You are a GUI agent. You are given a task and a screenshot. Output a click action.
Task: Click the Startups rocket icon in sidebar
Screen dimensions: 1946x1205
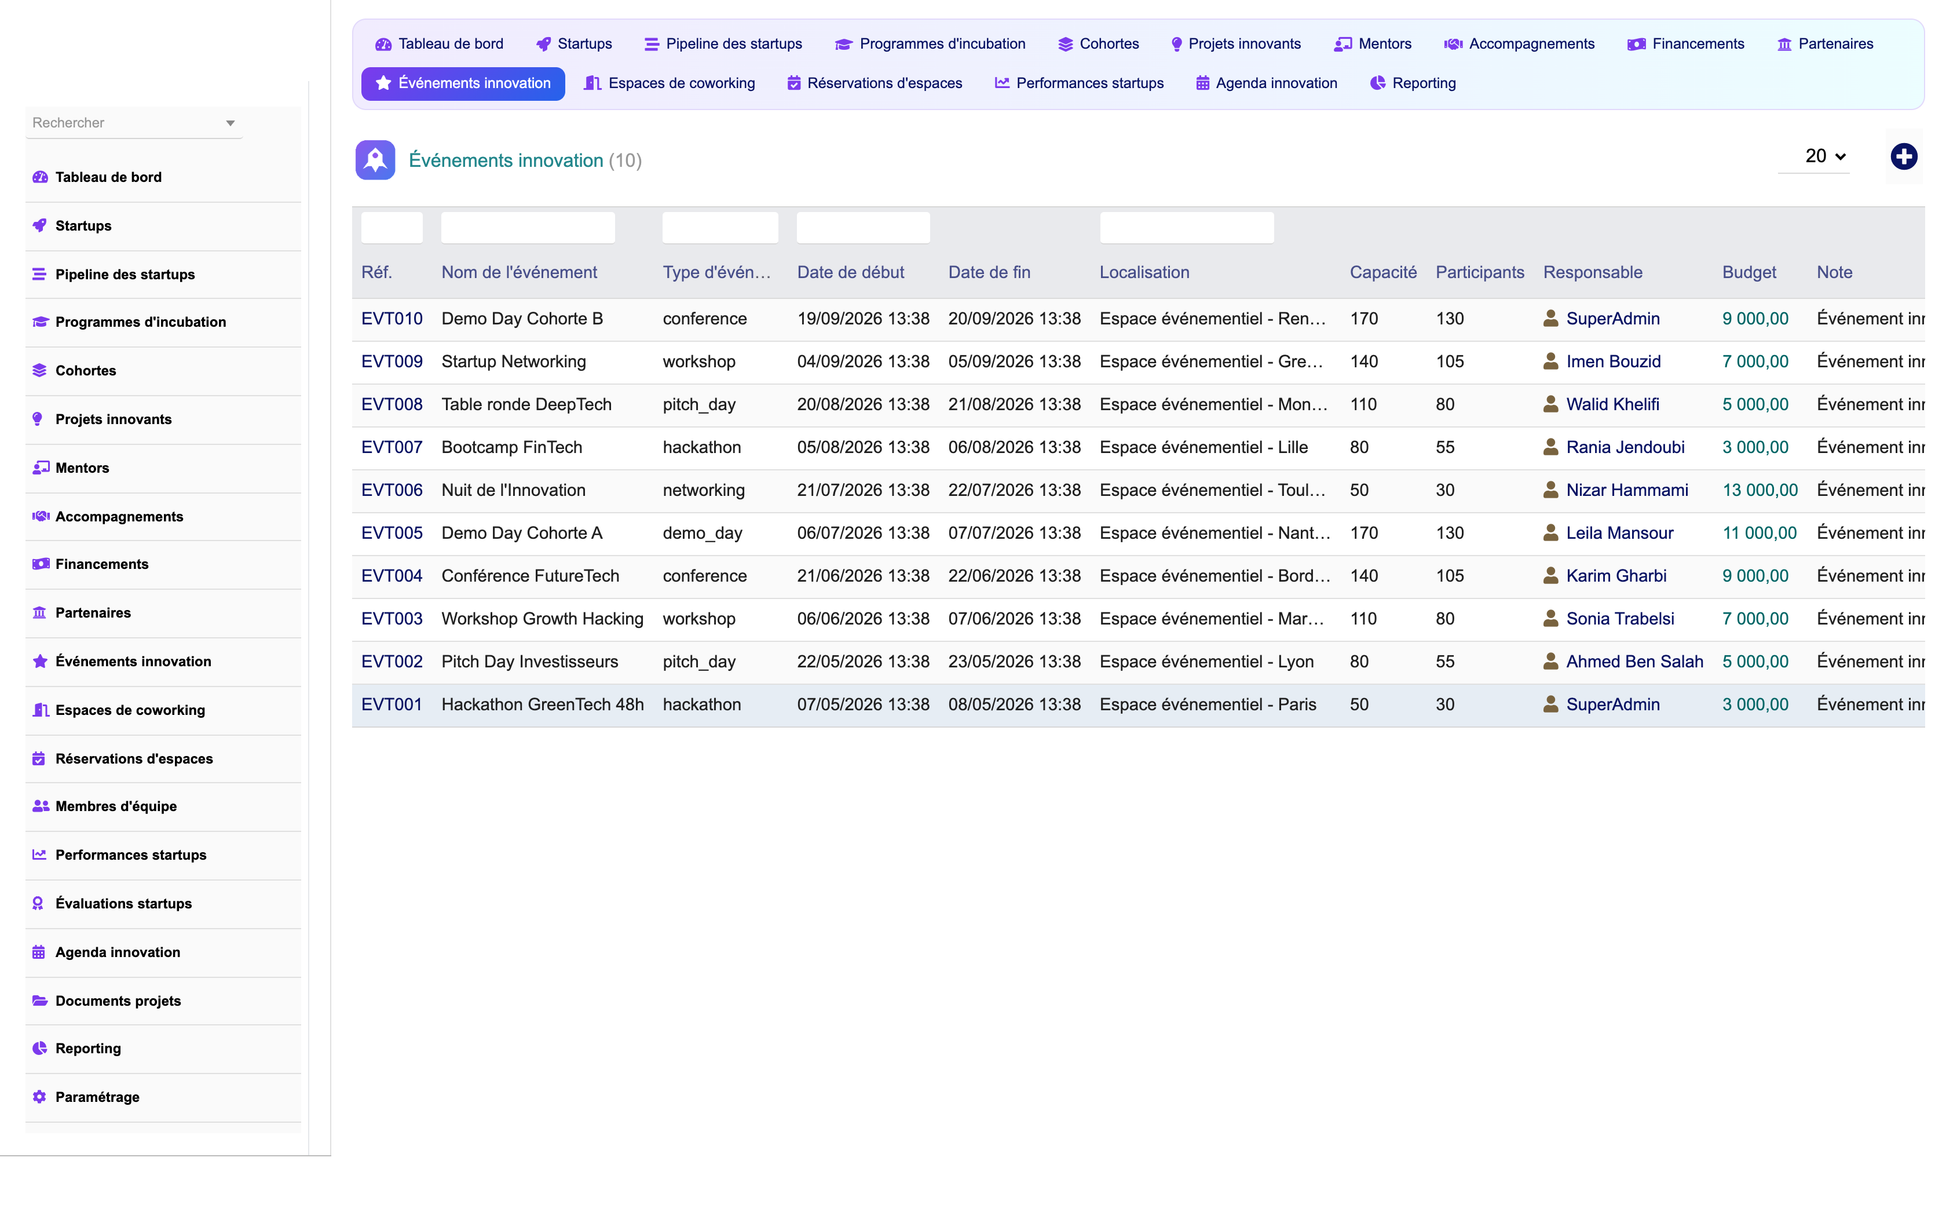pyautogui.click(x=40, y=226)
